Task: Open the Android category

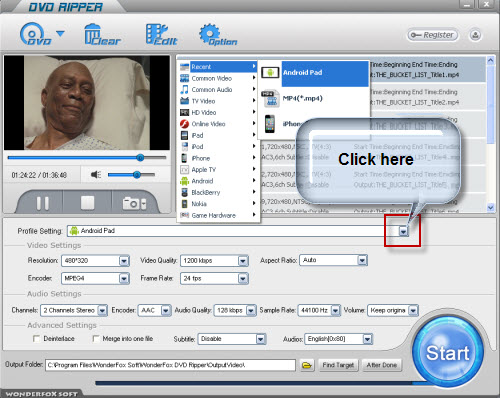Action: pyautogui.click(x=218, y=181)
